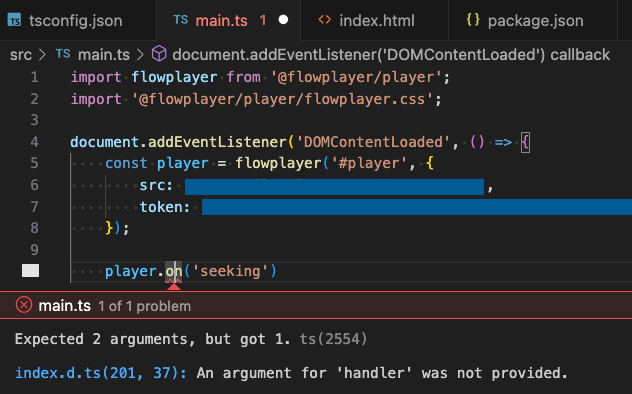Open the package.json tab
The height and width of the screenshot is (394, 632).
(532, 20)
